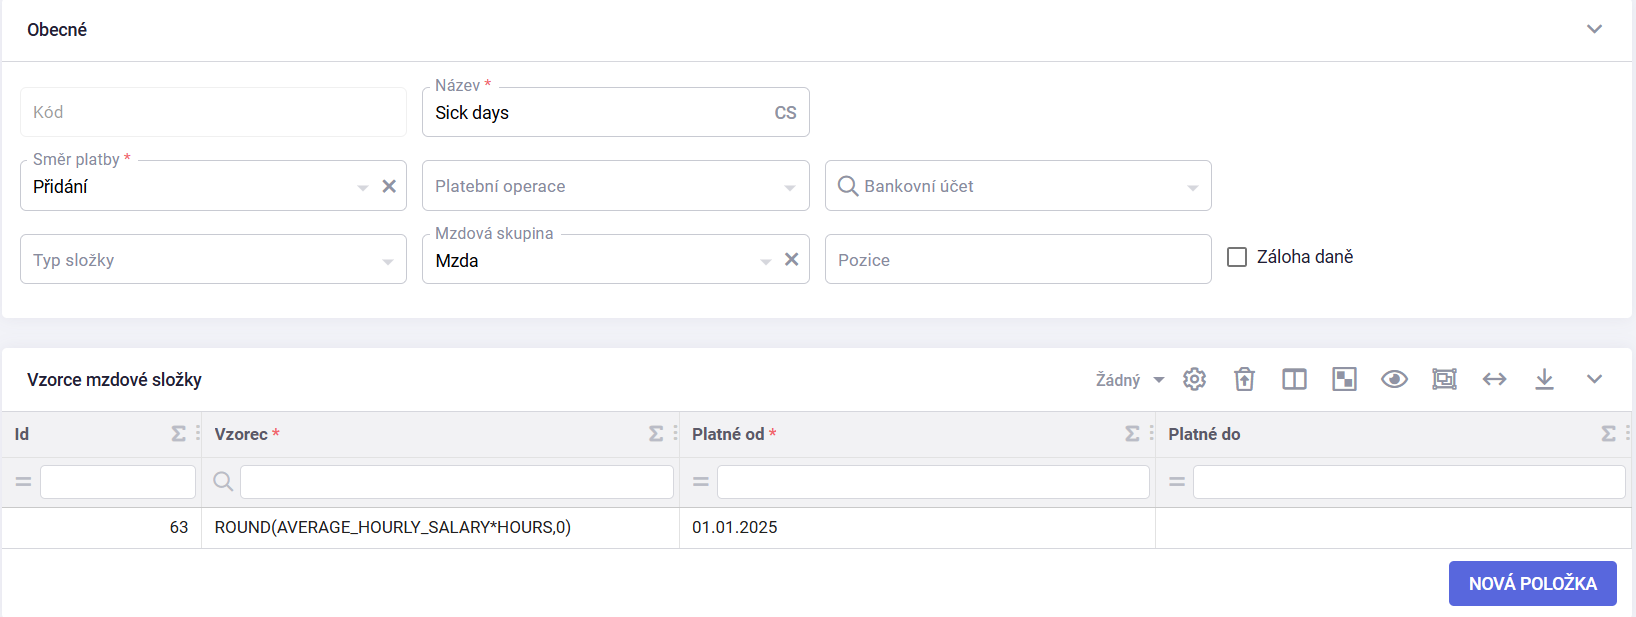Focus the Kód input field

click(213, 112)
